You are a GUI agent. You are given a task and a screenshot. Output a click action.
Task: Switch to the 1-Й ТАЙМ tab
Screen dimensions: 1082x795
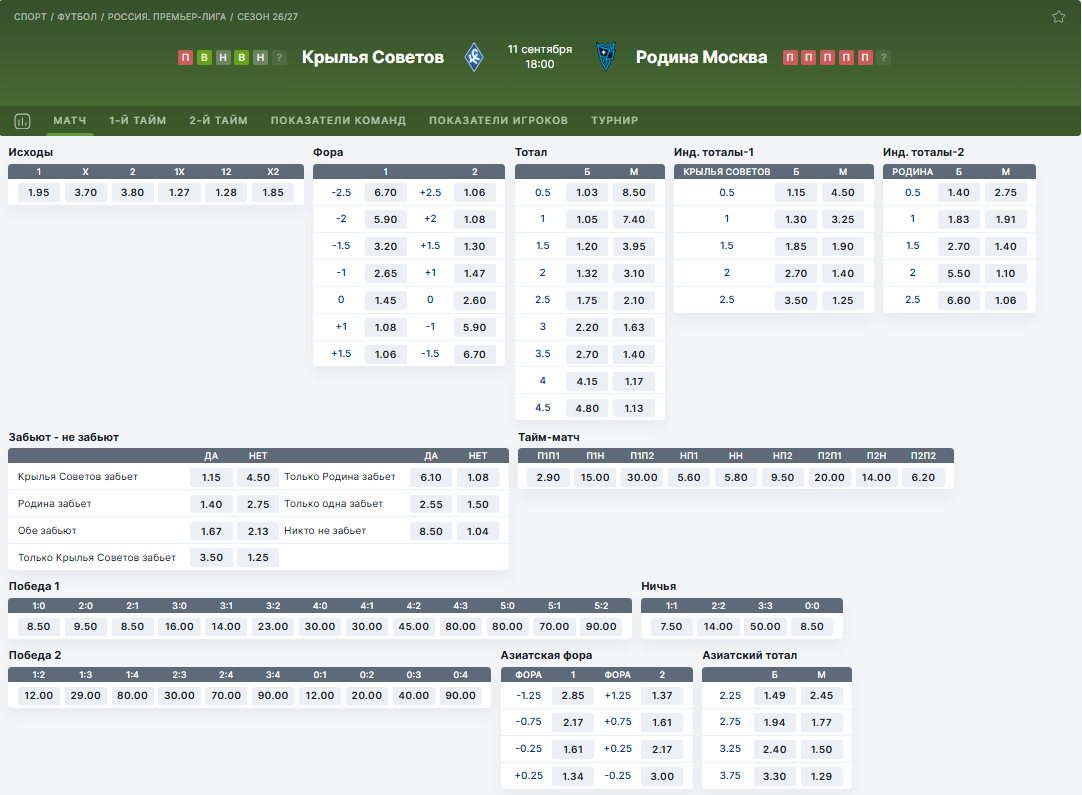pyautogui.click(x=137, y=120)
